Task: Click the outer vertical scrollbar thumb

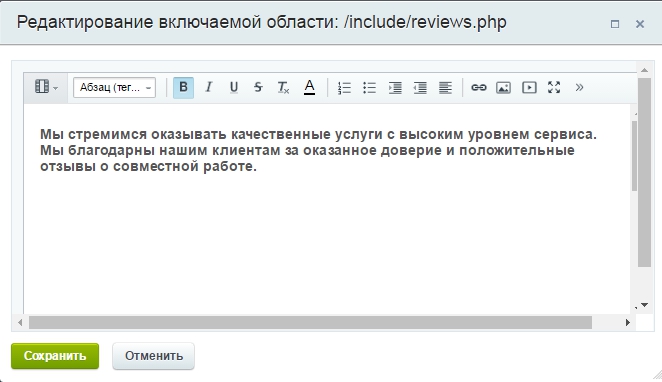Action: [644, 172]
